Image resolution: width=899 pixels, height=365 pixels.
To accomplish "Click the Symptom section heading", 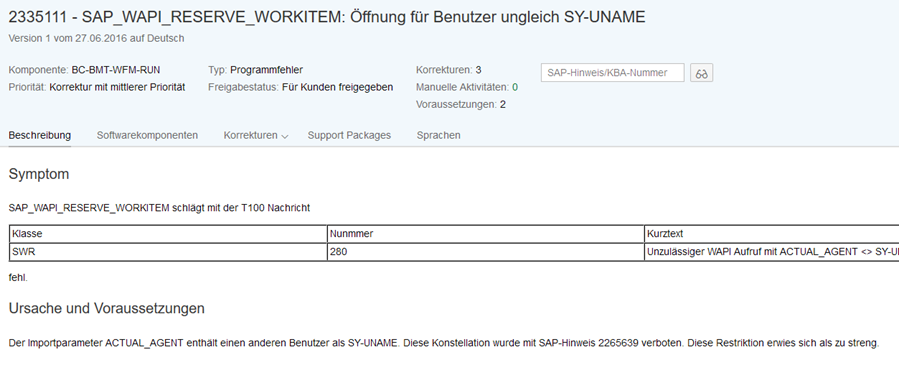I will [x=39, y=174].
